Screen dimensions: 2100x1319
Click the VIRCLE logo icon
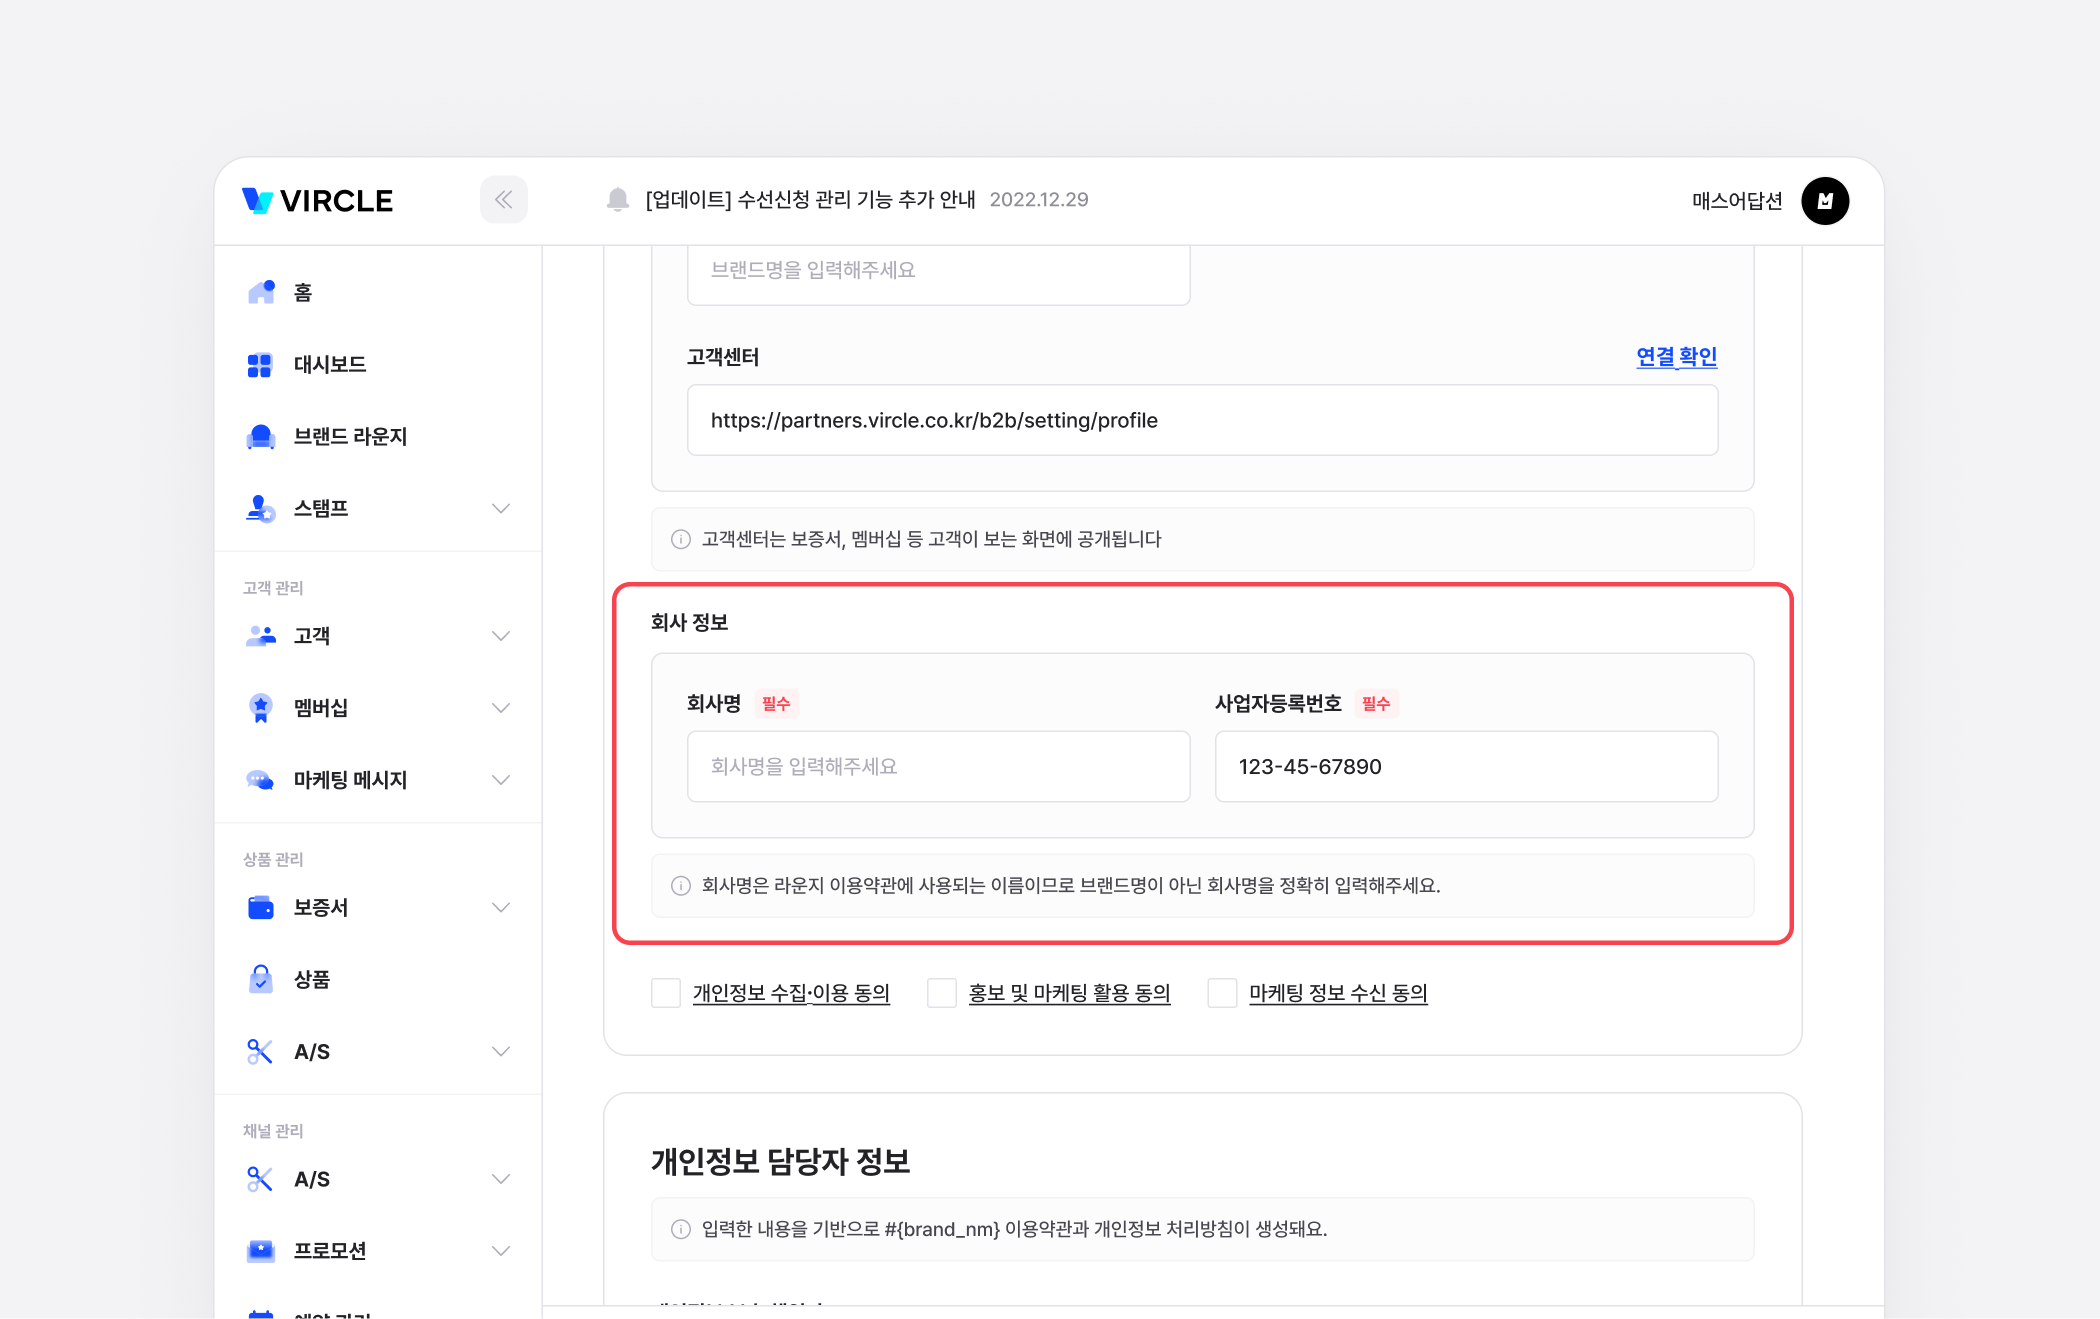[x=258, y=201]
